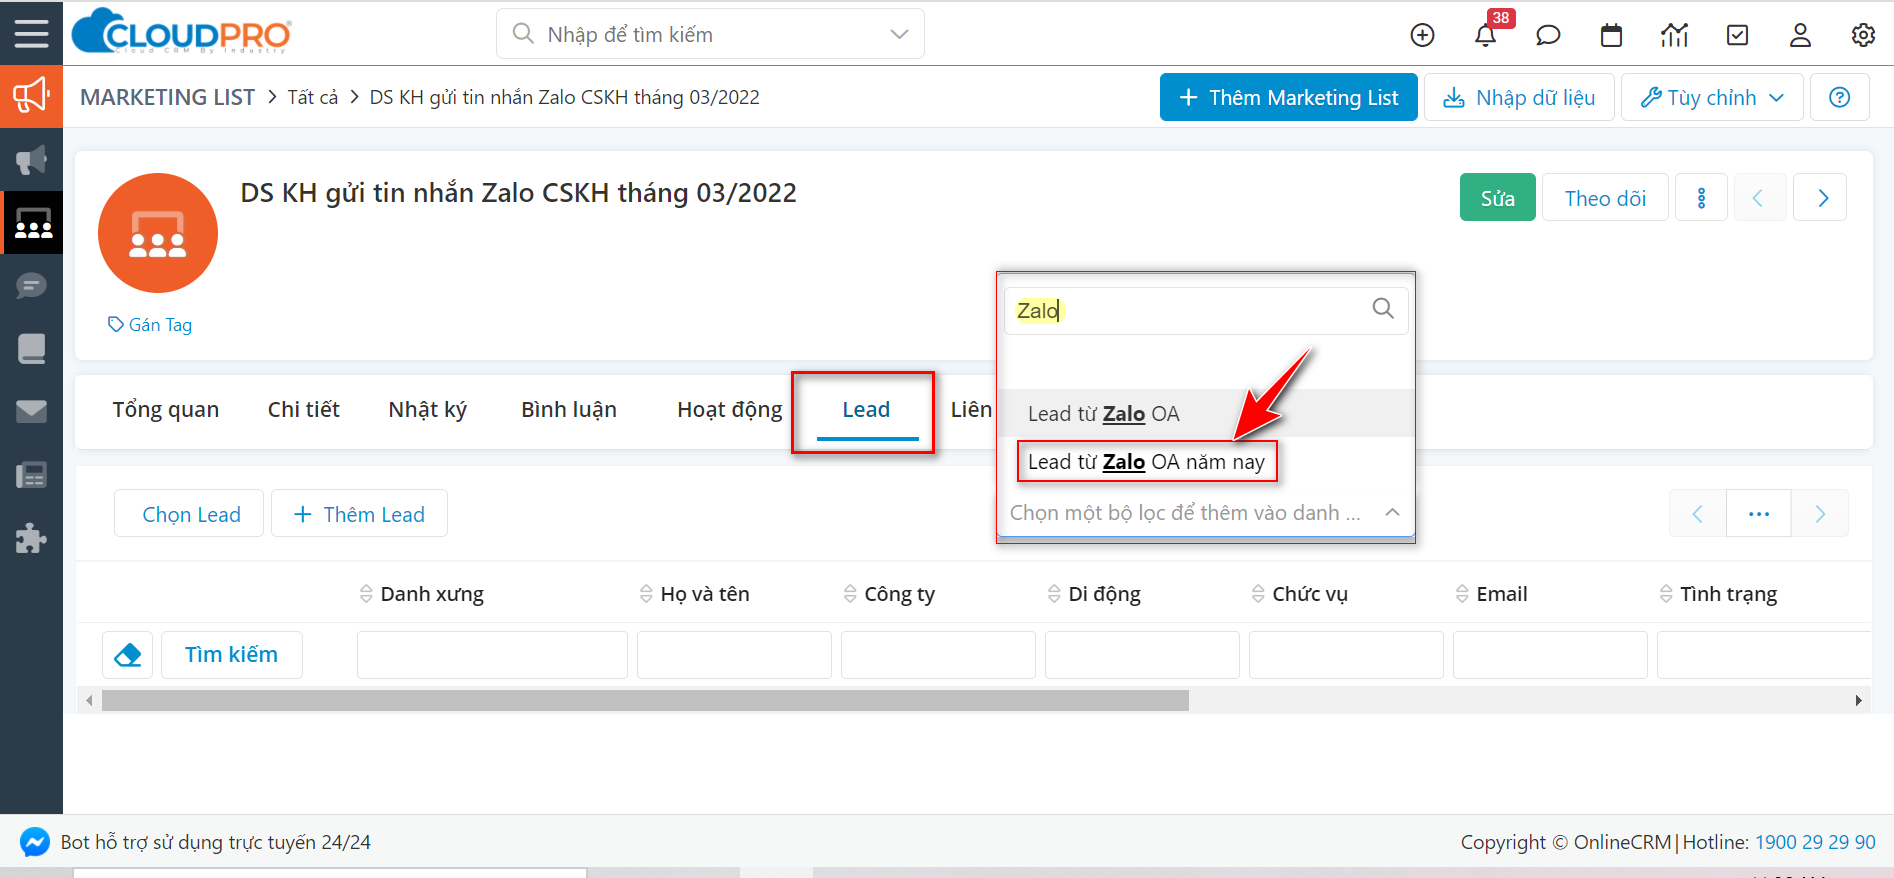Click the Zalo filter search field

[1206, 311]
